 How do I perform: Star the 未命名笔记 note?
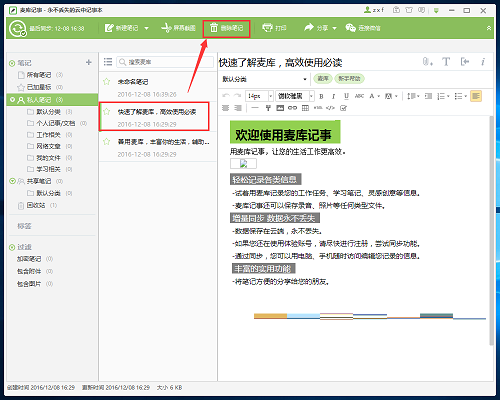[107, 82]
